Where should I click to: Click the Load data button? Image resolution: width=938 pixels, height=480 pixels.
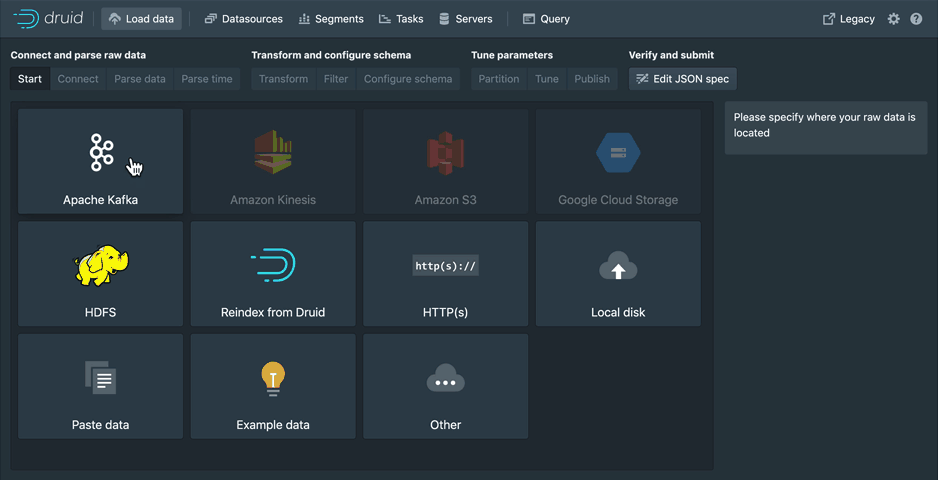141,19
